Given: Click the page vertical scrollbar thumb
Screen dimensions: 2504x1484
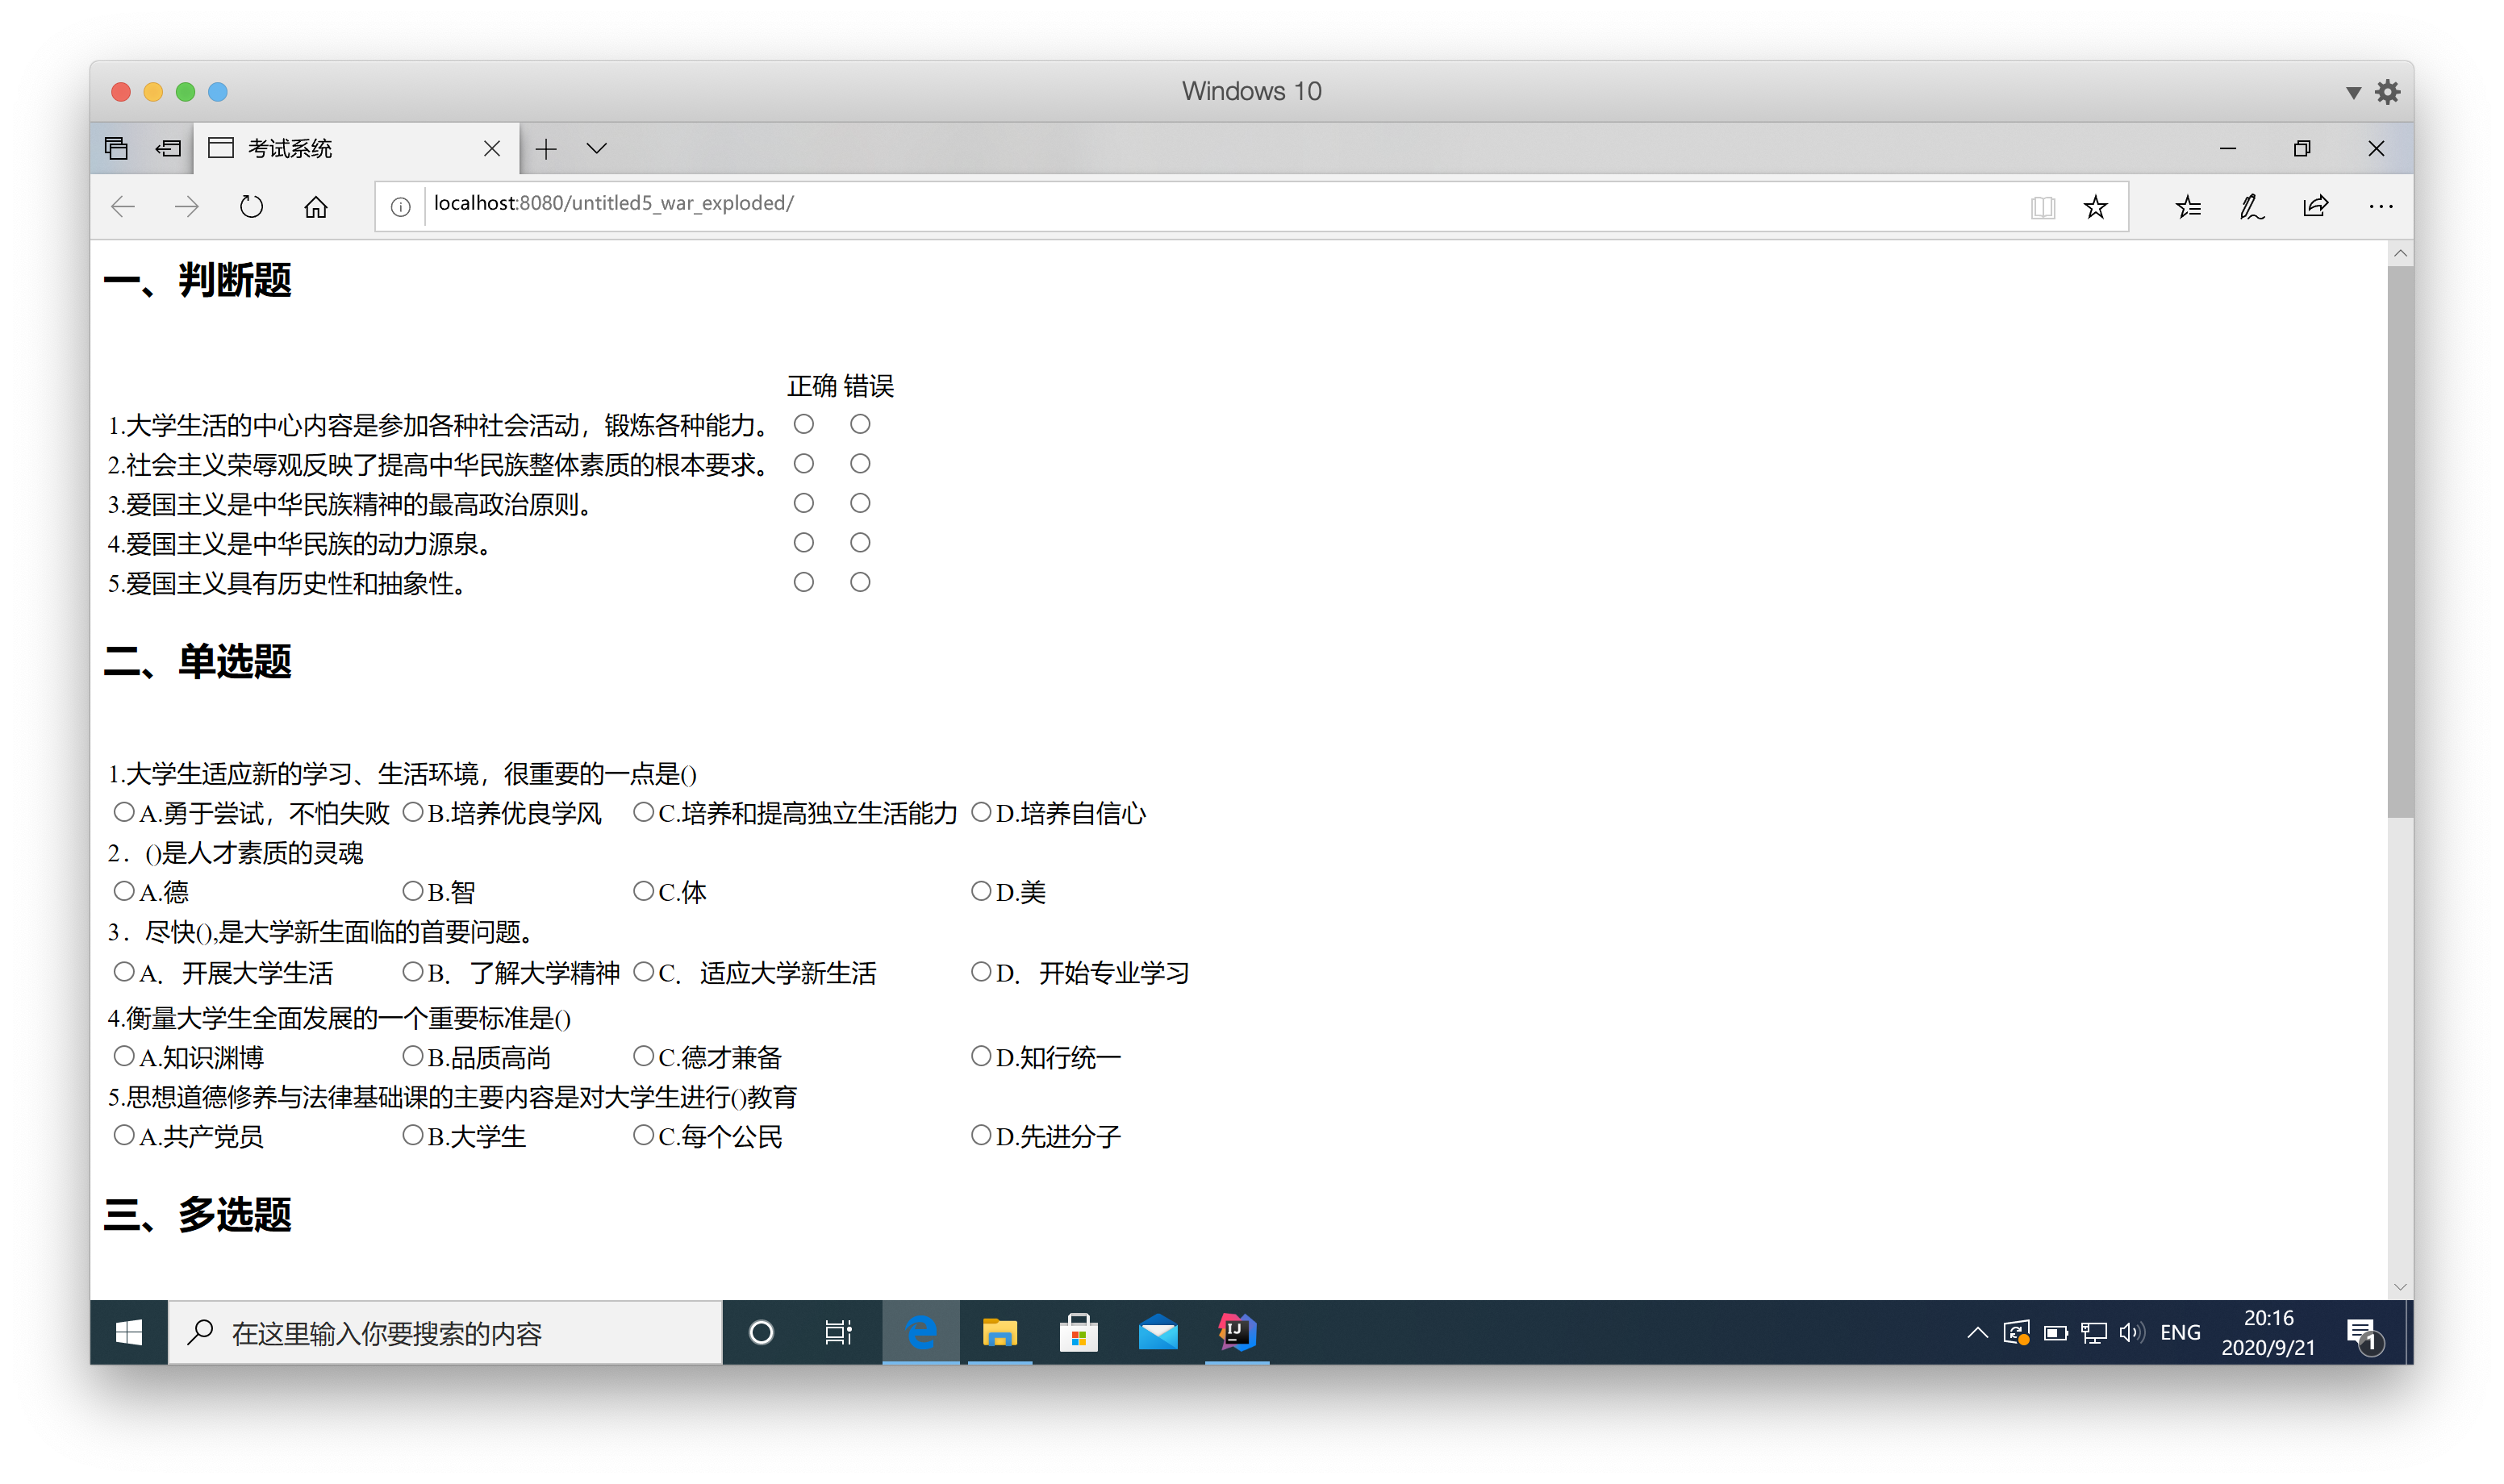Looking at the screenshot, I should (x=2399, y=540).
